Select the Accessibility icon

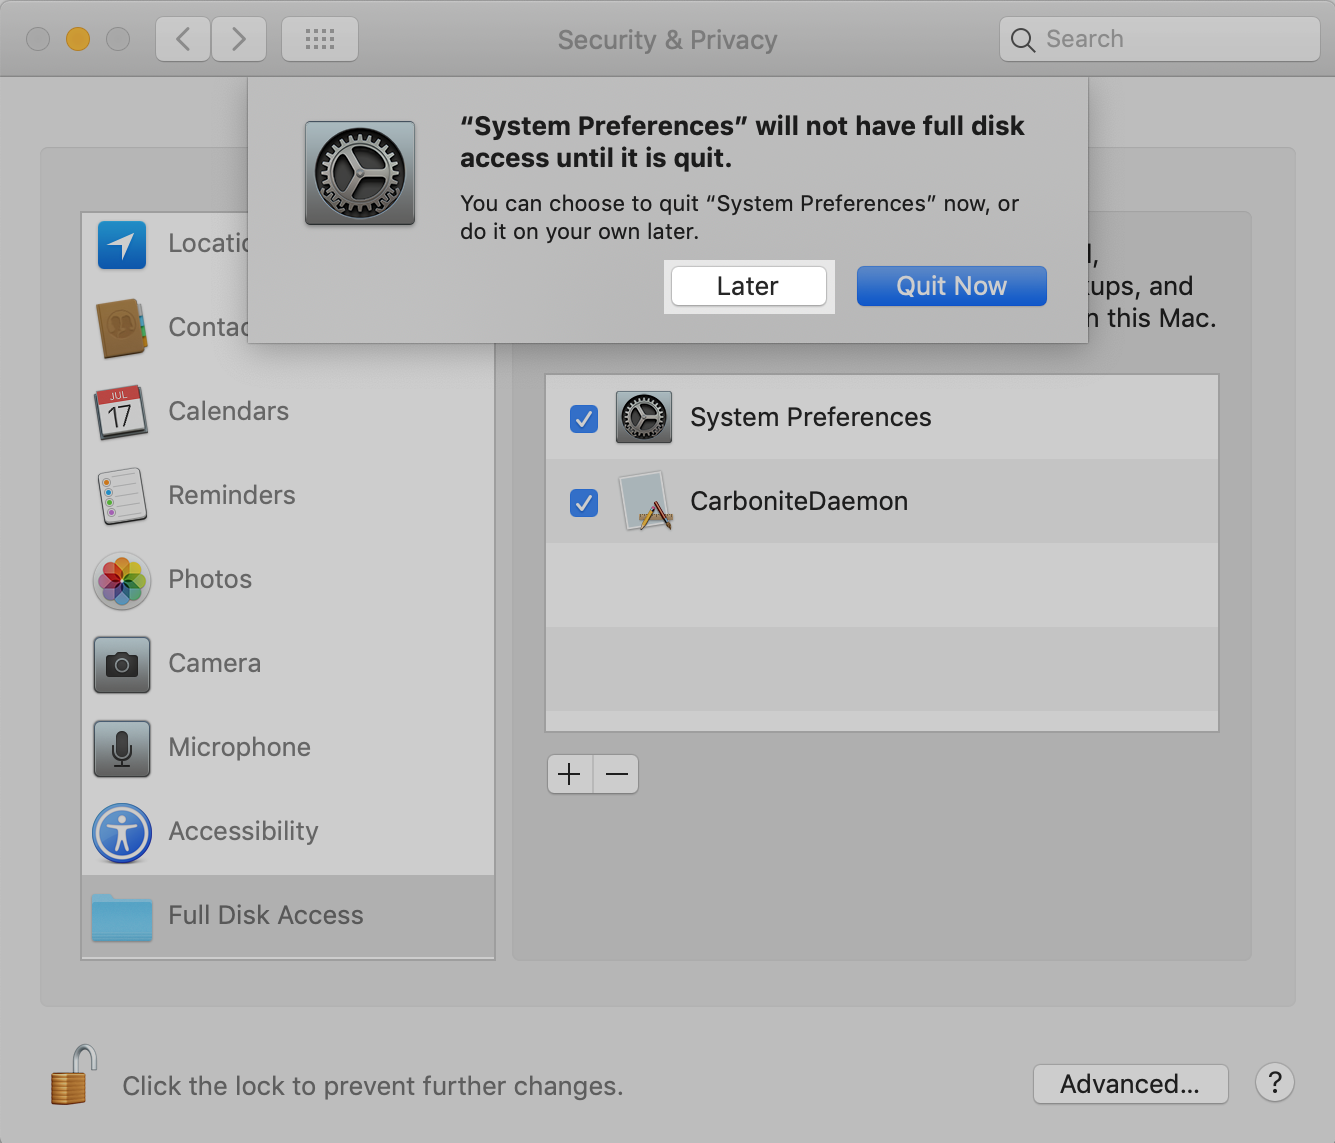pos(121,833)
